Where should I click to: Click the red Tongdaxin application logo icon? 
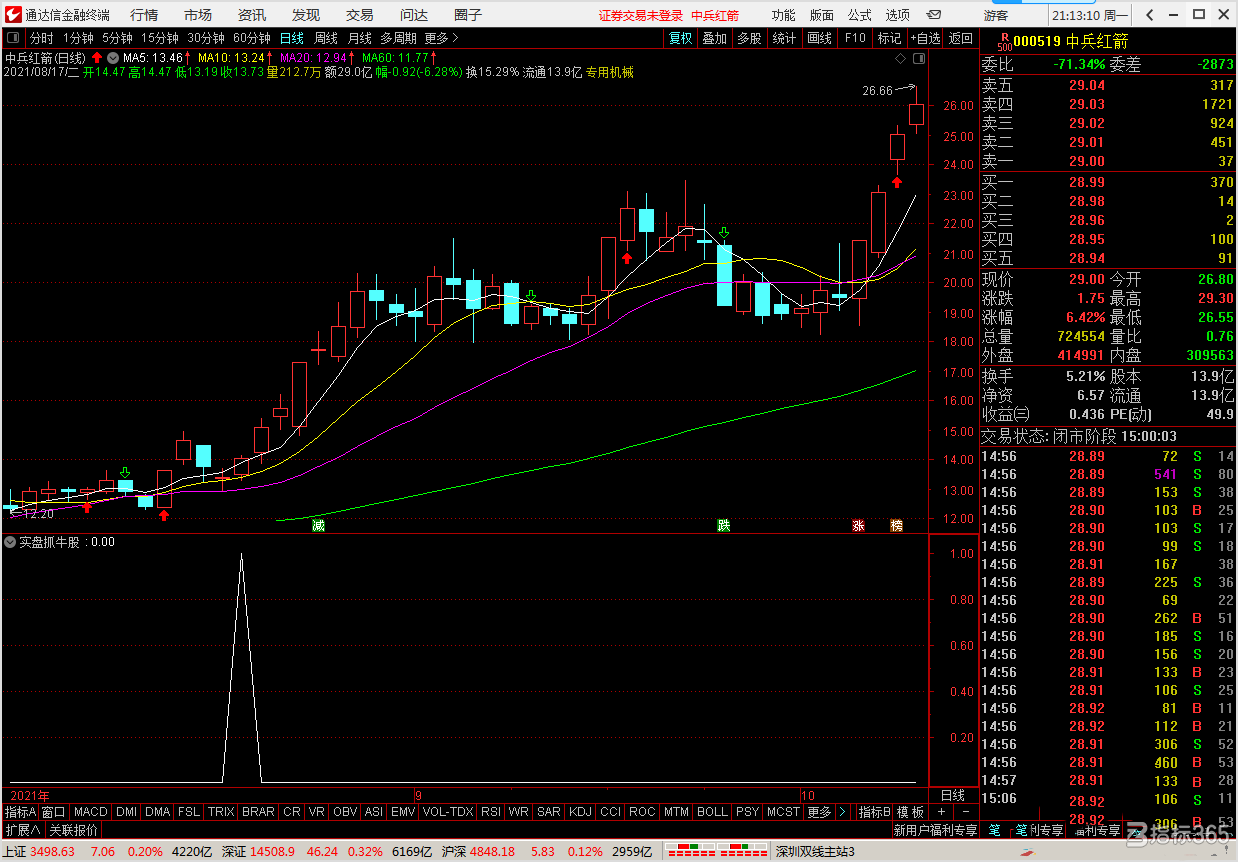point(13,15)
